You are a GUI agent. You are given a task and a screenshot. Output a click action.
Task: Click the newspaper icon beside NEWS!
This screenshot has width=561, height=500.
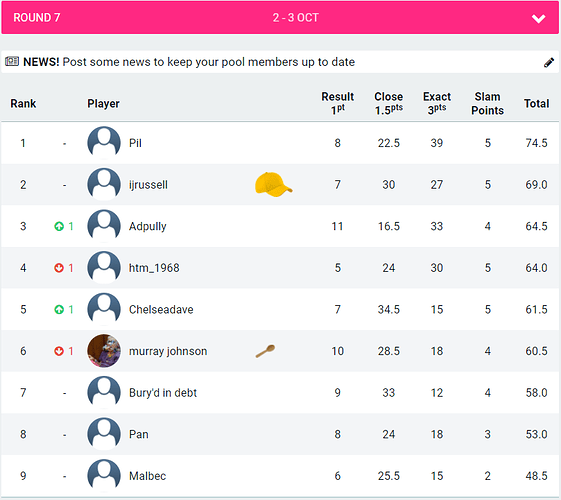(x=12, y=62)
